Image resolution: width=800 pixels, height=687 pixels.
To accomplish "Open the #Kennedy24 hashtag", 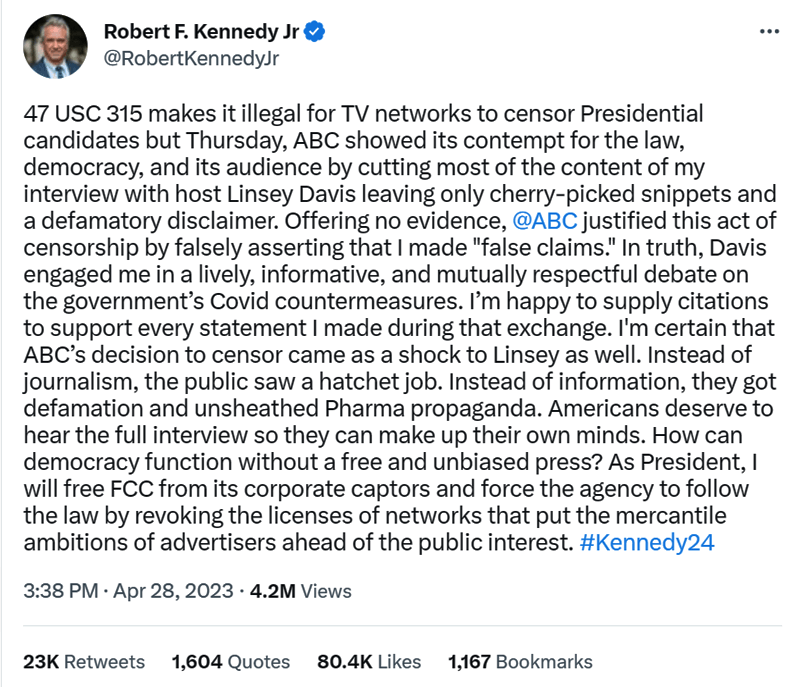I will pyautogui.click(x=646, y=542).
